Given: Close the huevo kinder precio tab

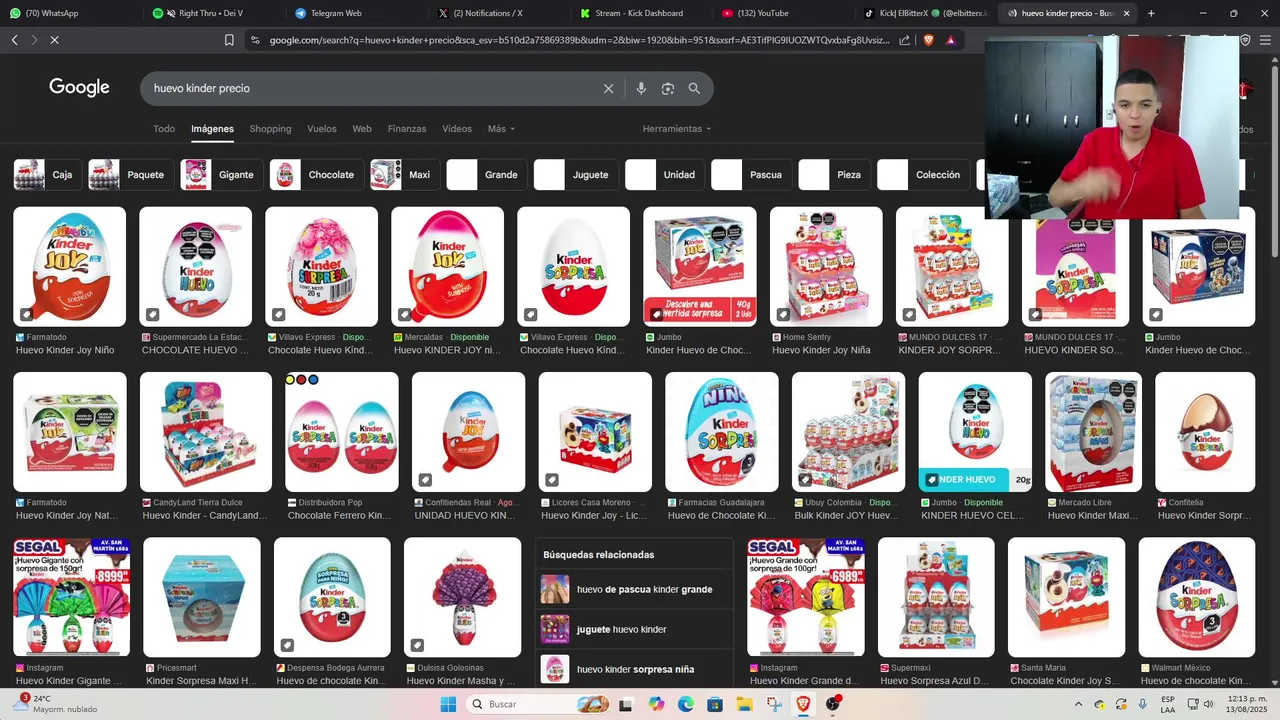Looking at the screenshot, I should 1126,13.
